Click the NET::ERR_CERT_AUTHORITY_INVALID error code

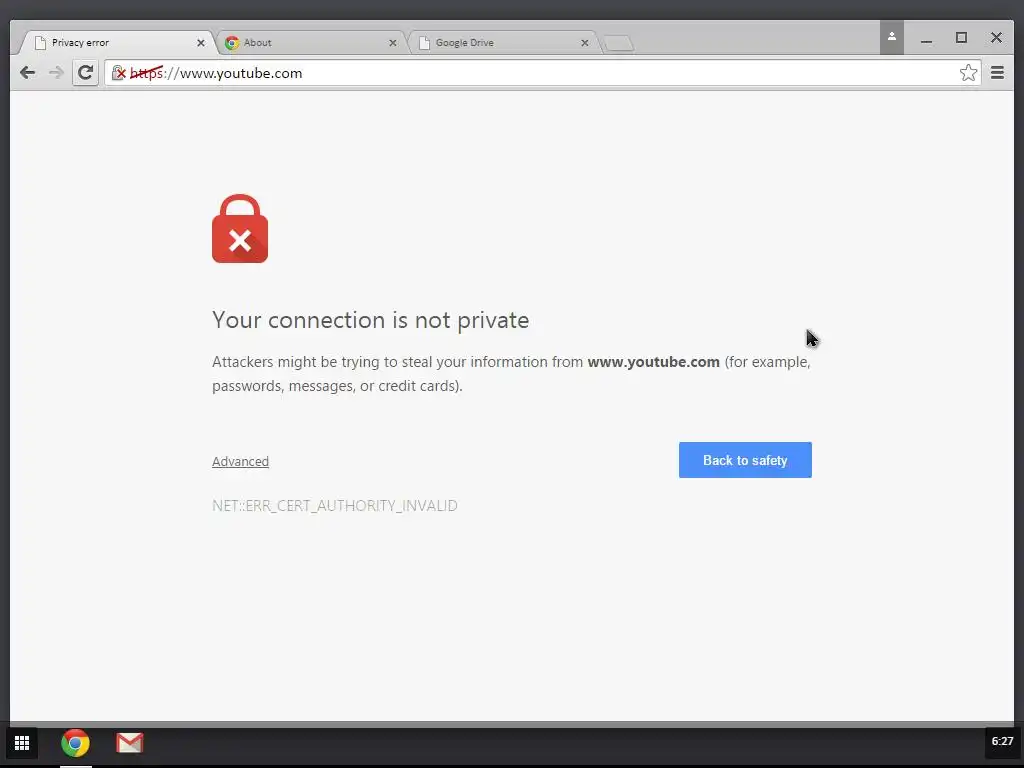coord(334,505)
